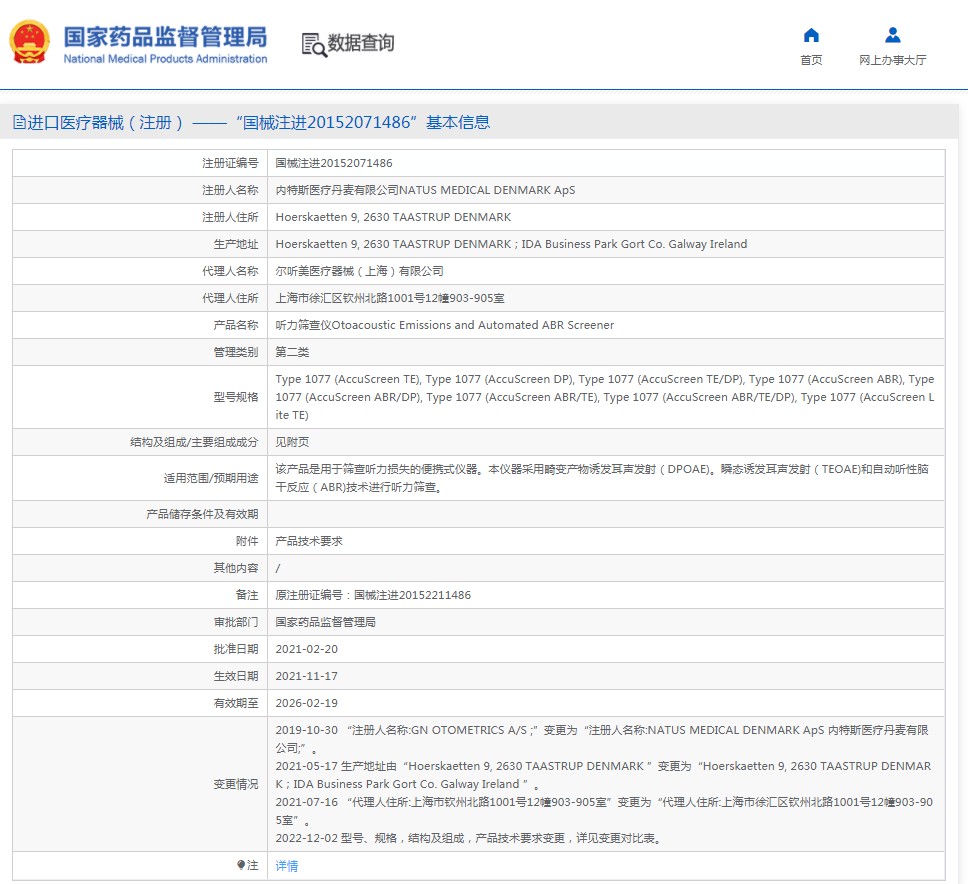This screenshot has height=884, width=968.
Task: Click the 注册人名称 row label
Action: [x=230, y=190]
